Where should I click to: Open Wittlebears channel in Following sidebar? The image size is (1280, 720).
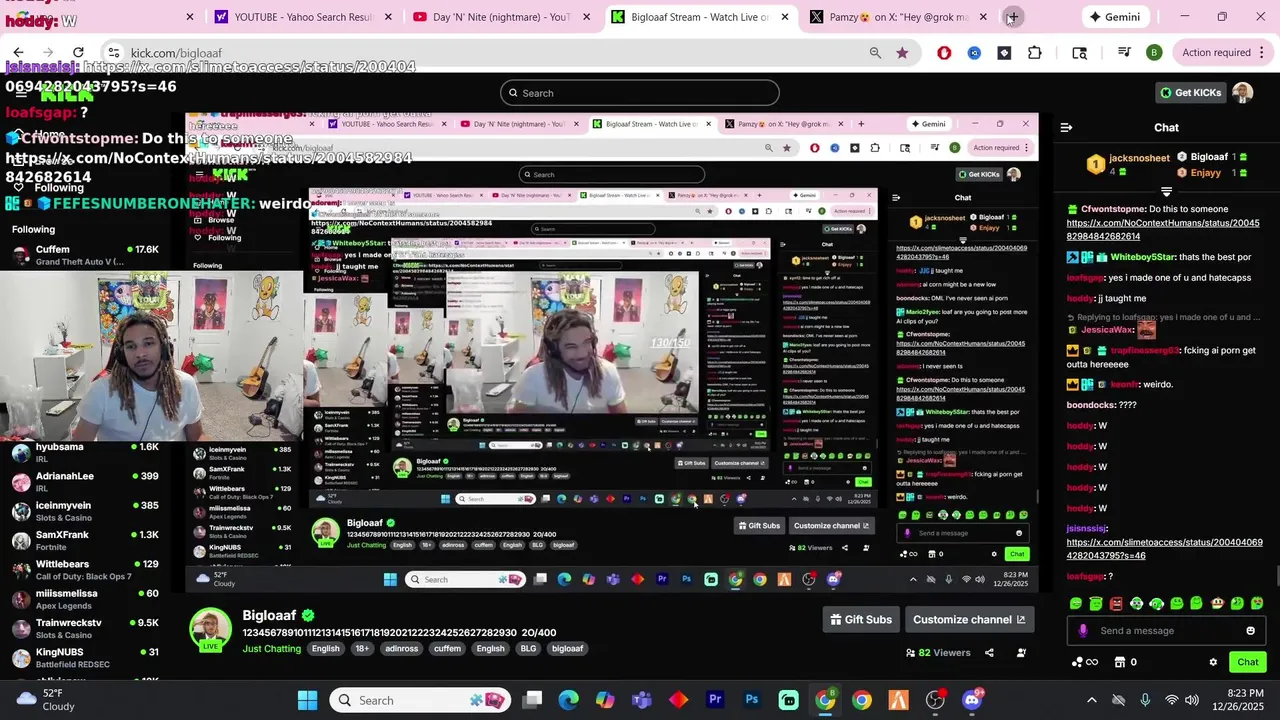(x=85, y=570)
